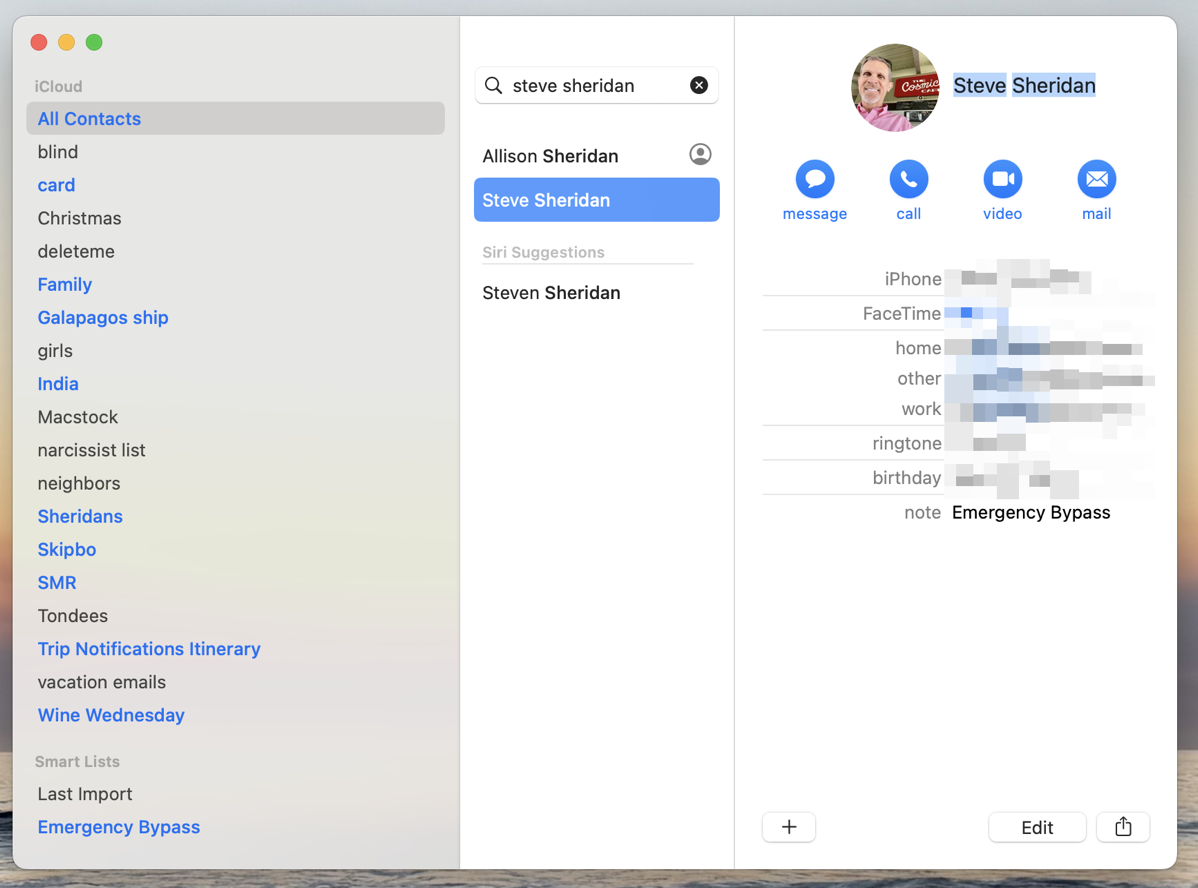
Task: Compose an email via the mail icon
Action: pos(1096,180)
